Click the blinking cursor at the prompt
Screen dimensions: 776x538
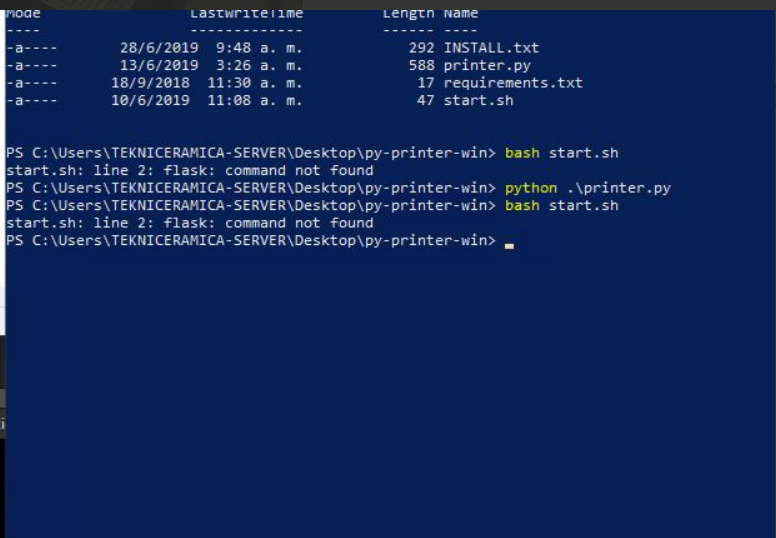click(509, 245)
